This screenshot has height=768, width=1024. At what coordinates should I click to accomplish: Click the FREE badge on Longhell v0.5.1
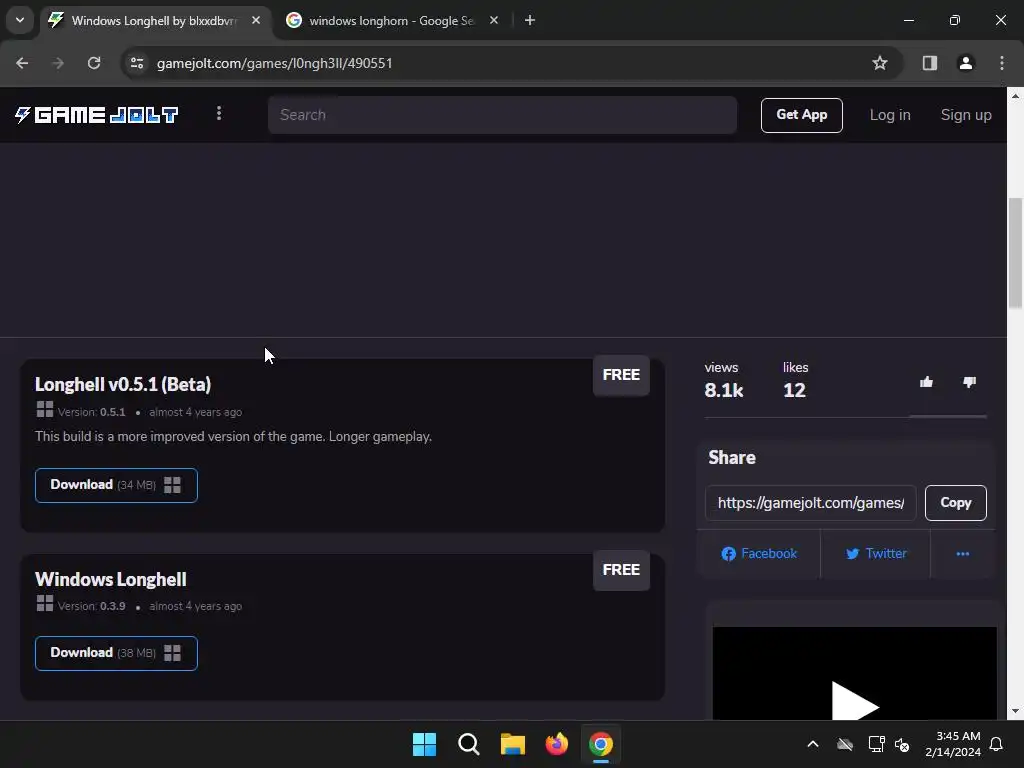[x=621, y=375]
